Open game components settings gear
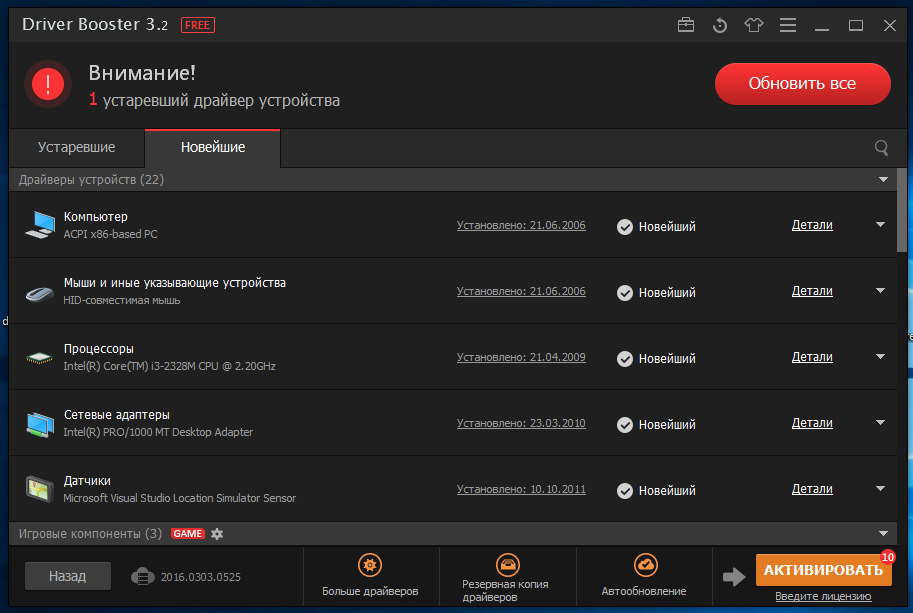The image size is (913, 613). pyautogui.click(x=217, y=534)
